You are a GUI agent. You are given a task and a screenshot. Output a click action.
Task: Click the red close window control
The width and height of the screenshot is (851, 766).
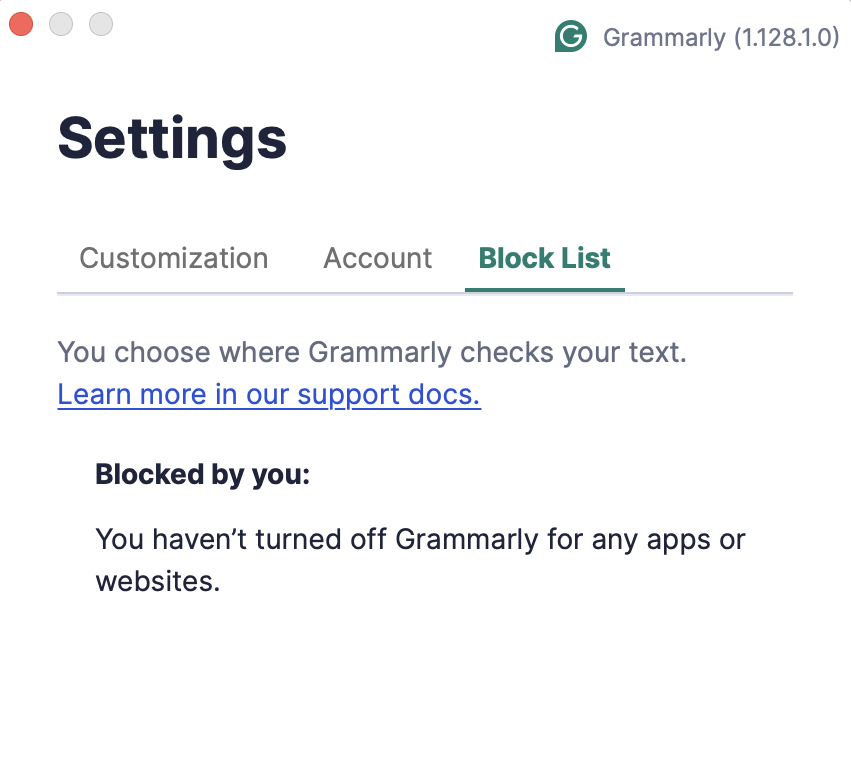click(x=21, y=24)
